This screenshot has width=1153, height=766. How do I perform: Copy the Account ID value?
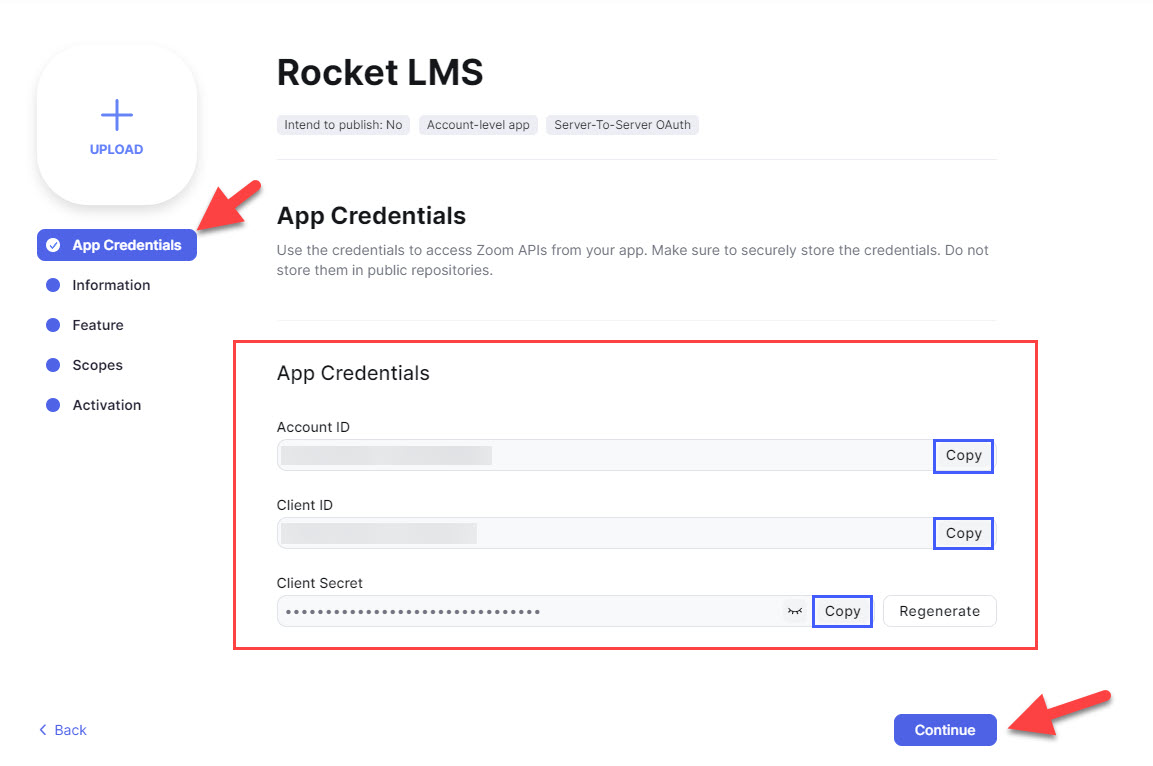point(963,455)
